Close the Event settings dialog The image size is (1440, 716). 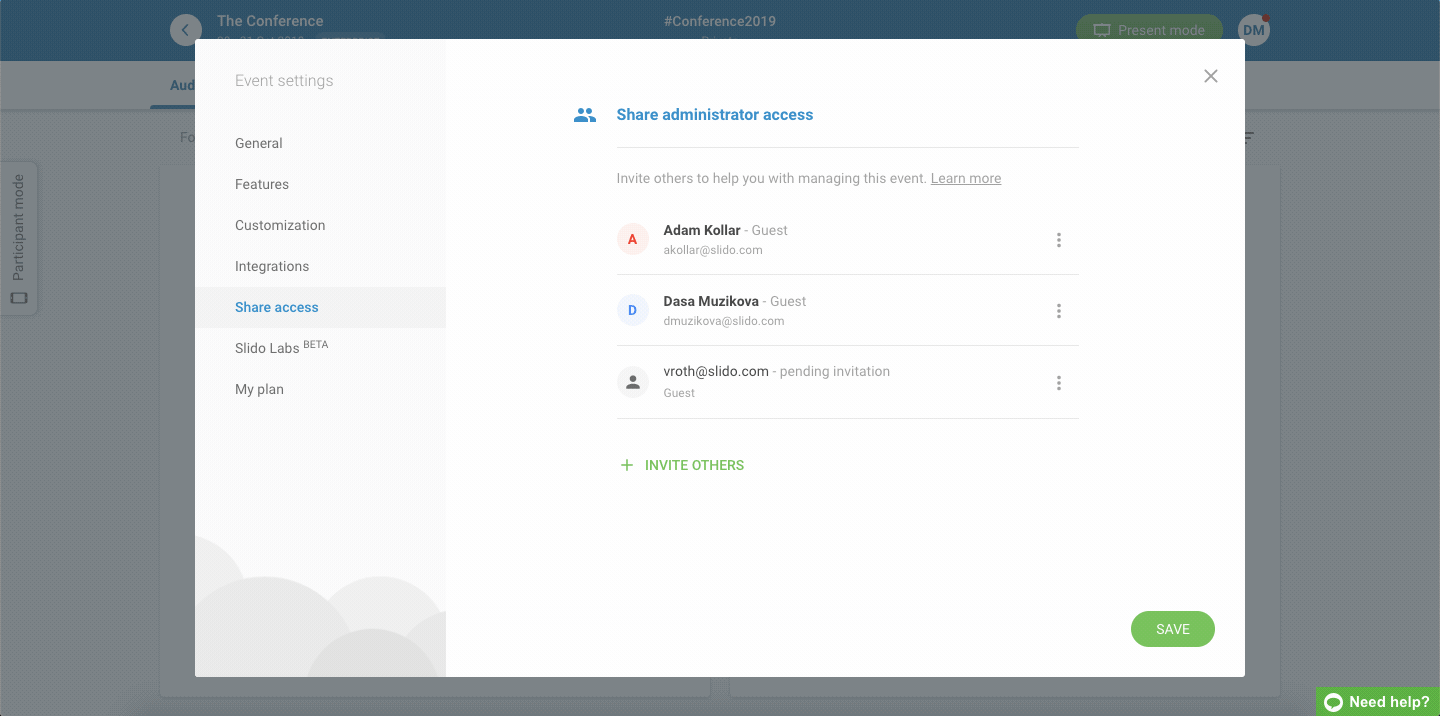[1211, 76]
